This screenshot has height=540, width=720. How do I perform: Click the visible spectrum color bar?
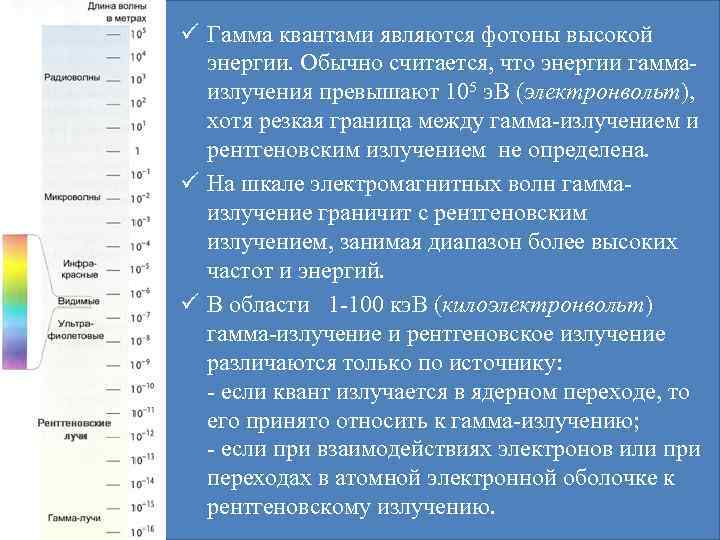click(15, 302)
